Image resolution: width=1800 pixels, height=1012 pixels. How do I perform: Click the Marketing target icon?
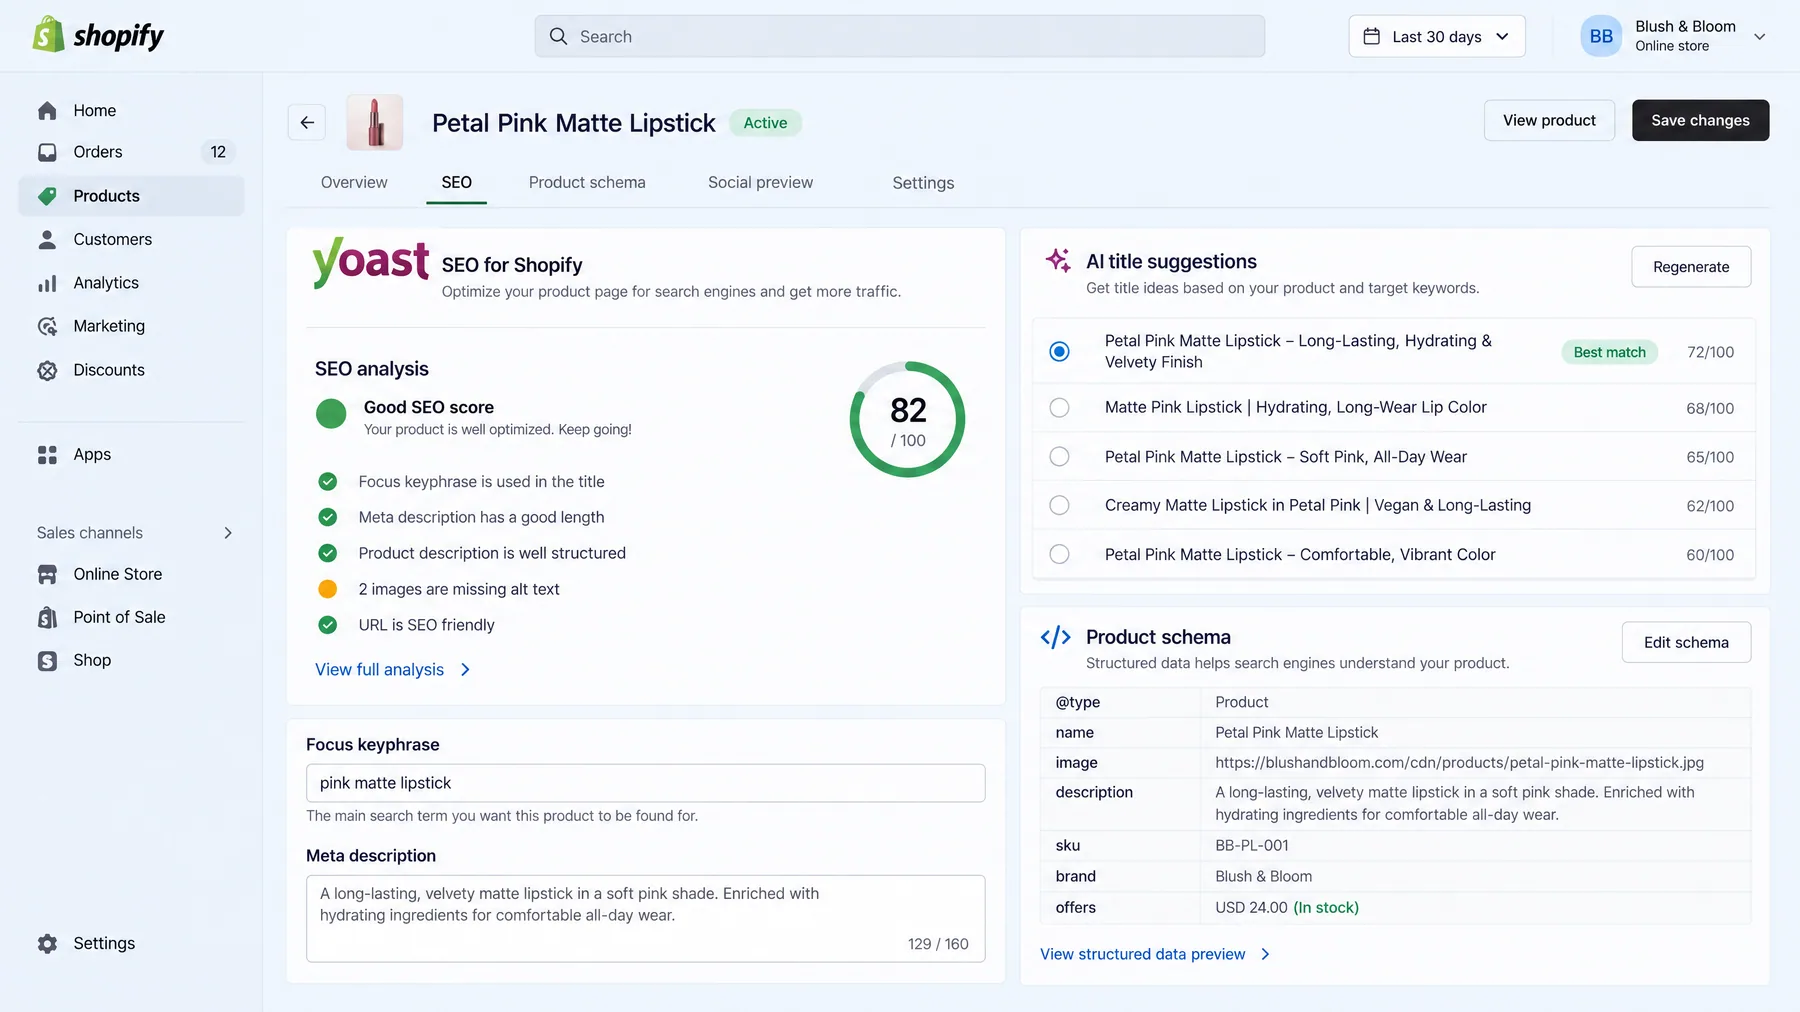[47, 326]
